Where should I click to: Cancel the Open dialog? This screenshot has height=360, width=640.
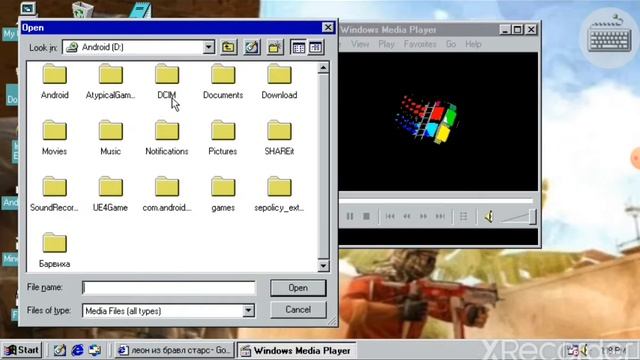[x=298, y=310]
